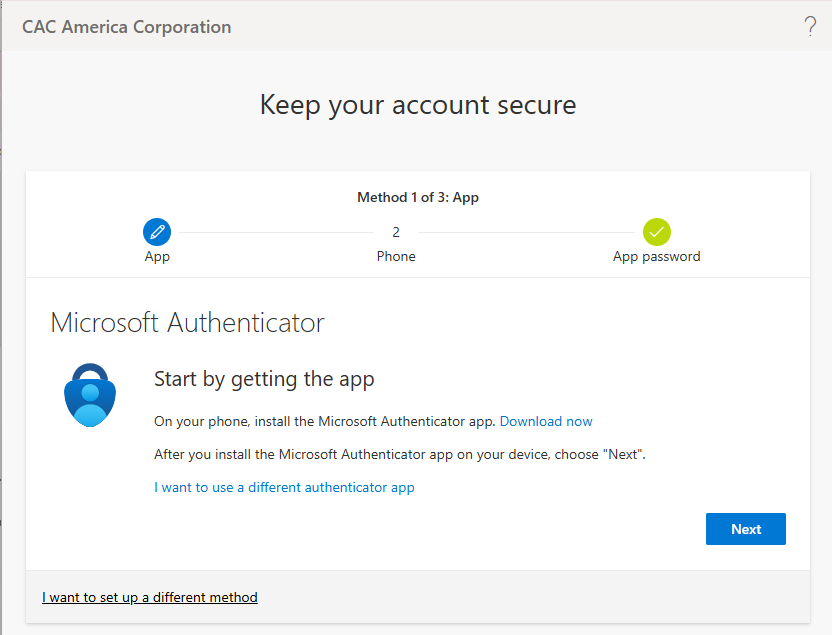The image size is (832, 635).
Task: Open the Download now link
Action: pos(546,421)
